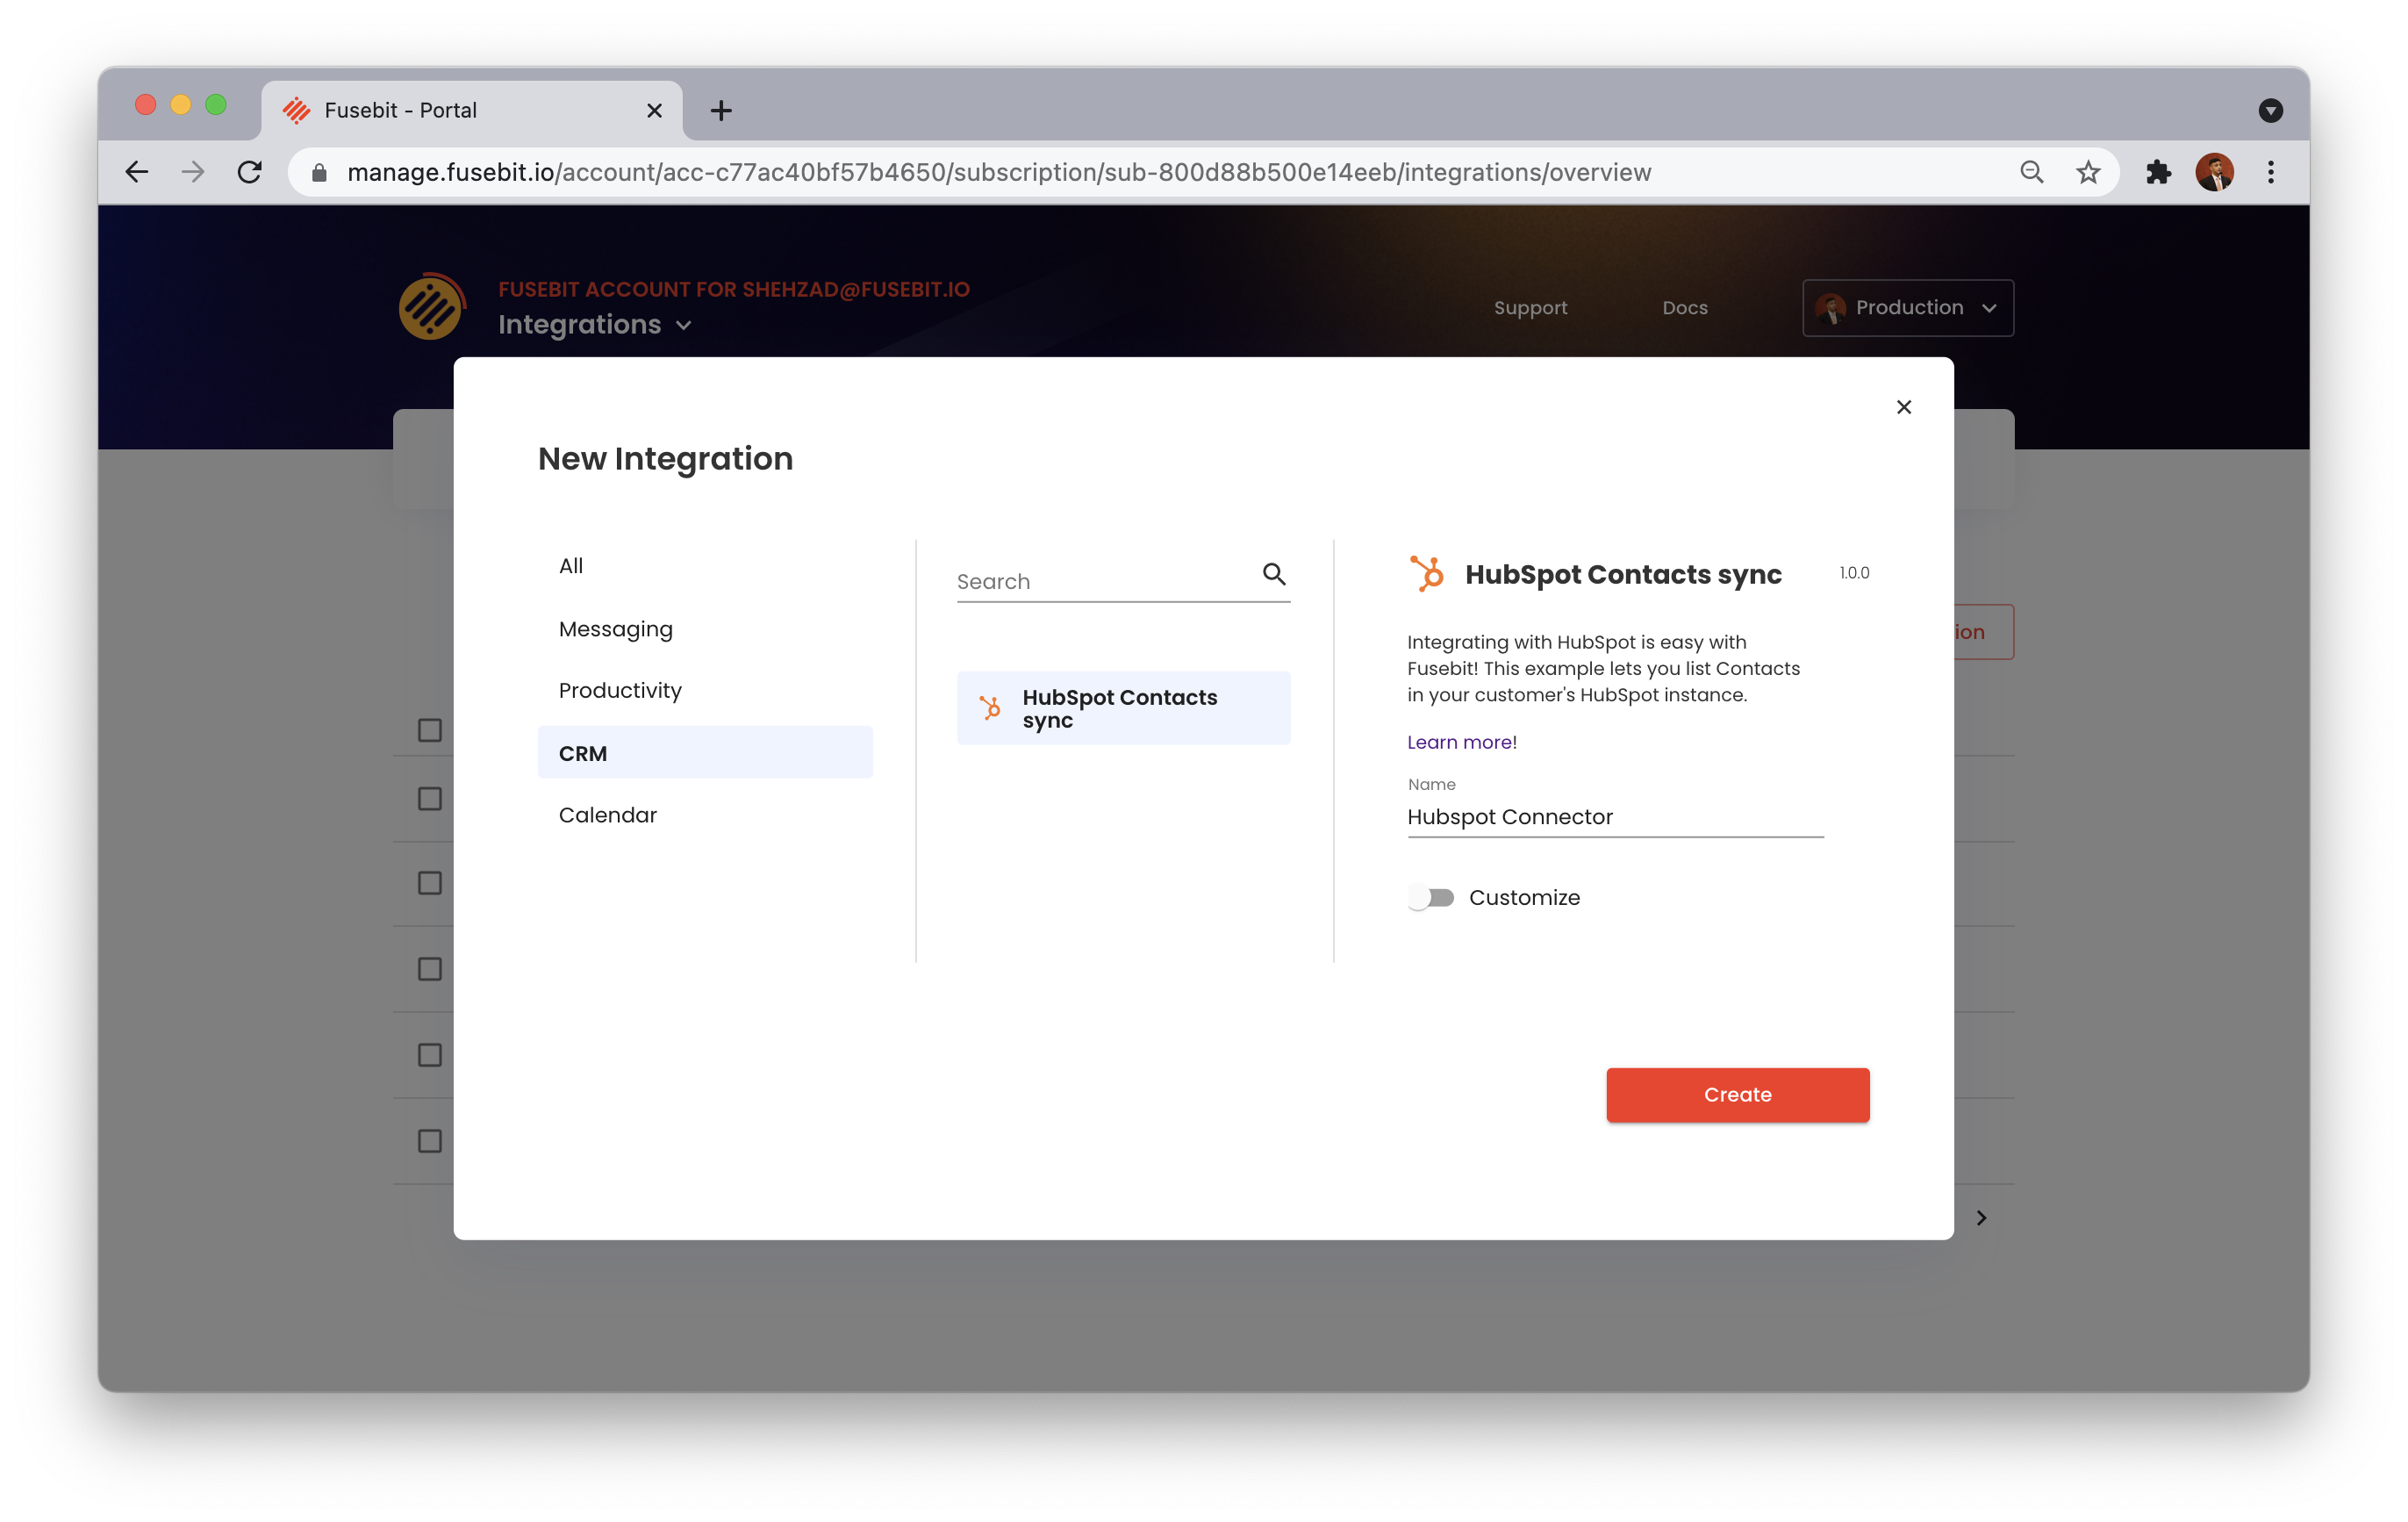Open the Production account dropdown
This screenshot has height=1522, width=2408.
click(1907, 308)
